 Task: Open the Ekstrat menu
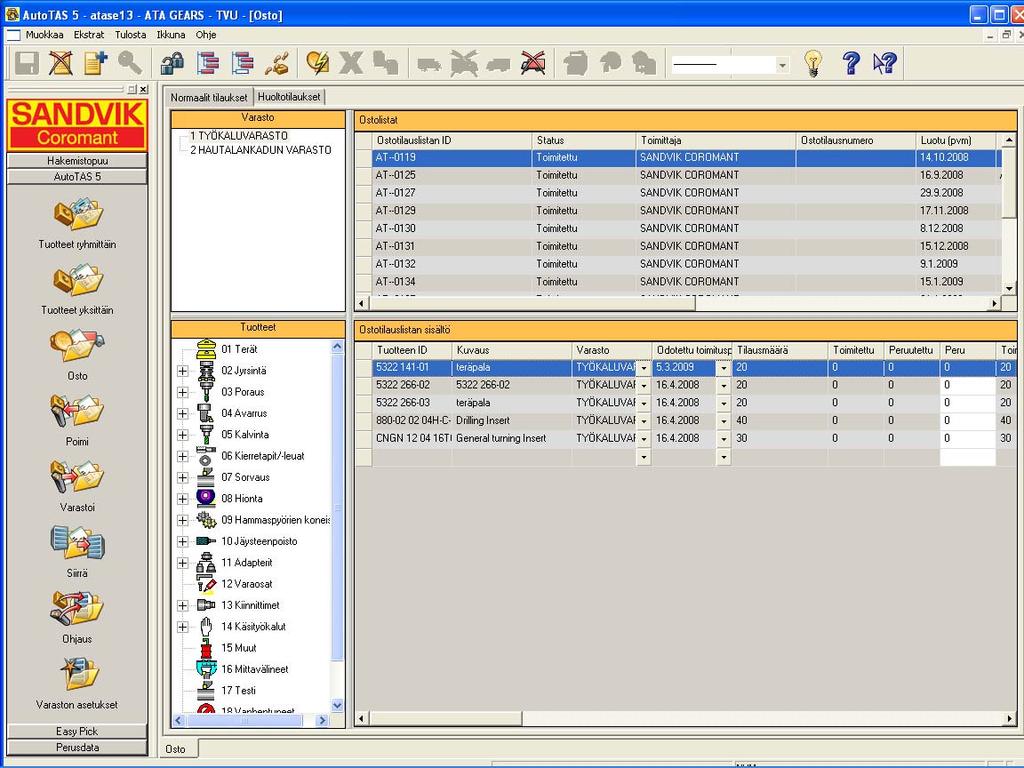click(89, 35)
